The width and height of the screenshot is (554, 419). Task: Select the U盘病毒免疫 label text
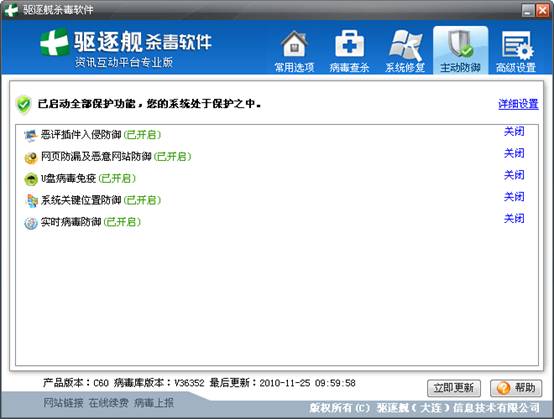(x=68, y=178)
